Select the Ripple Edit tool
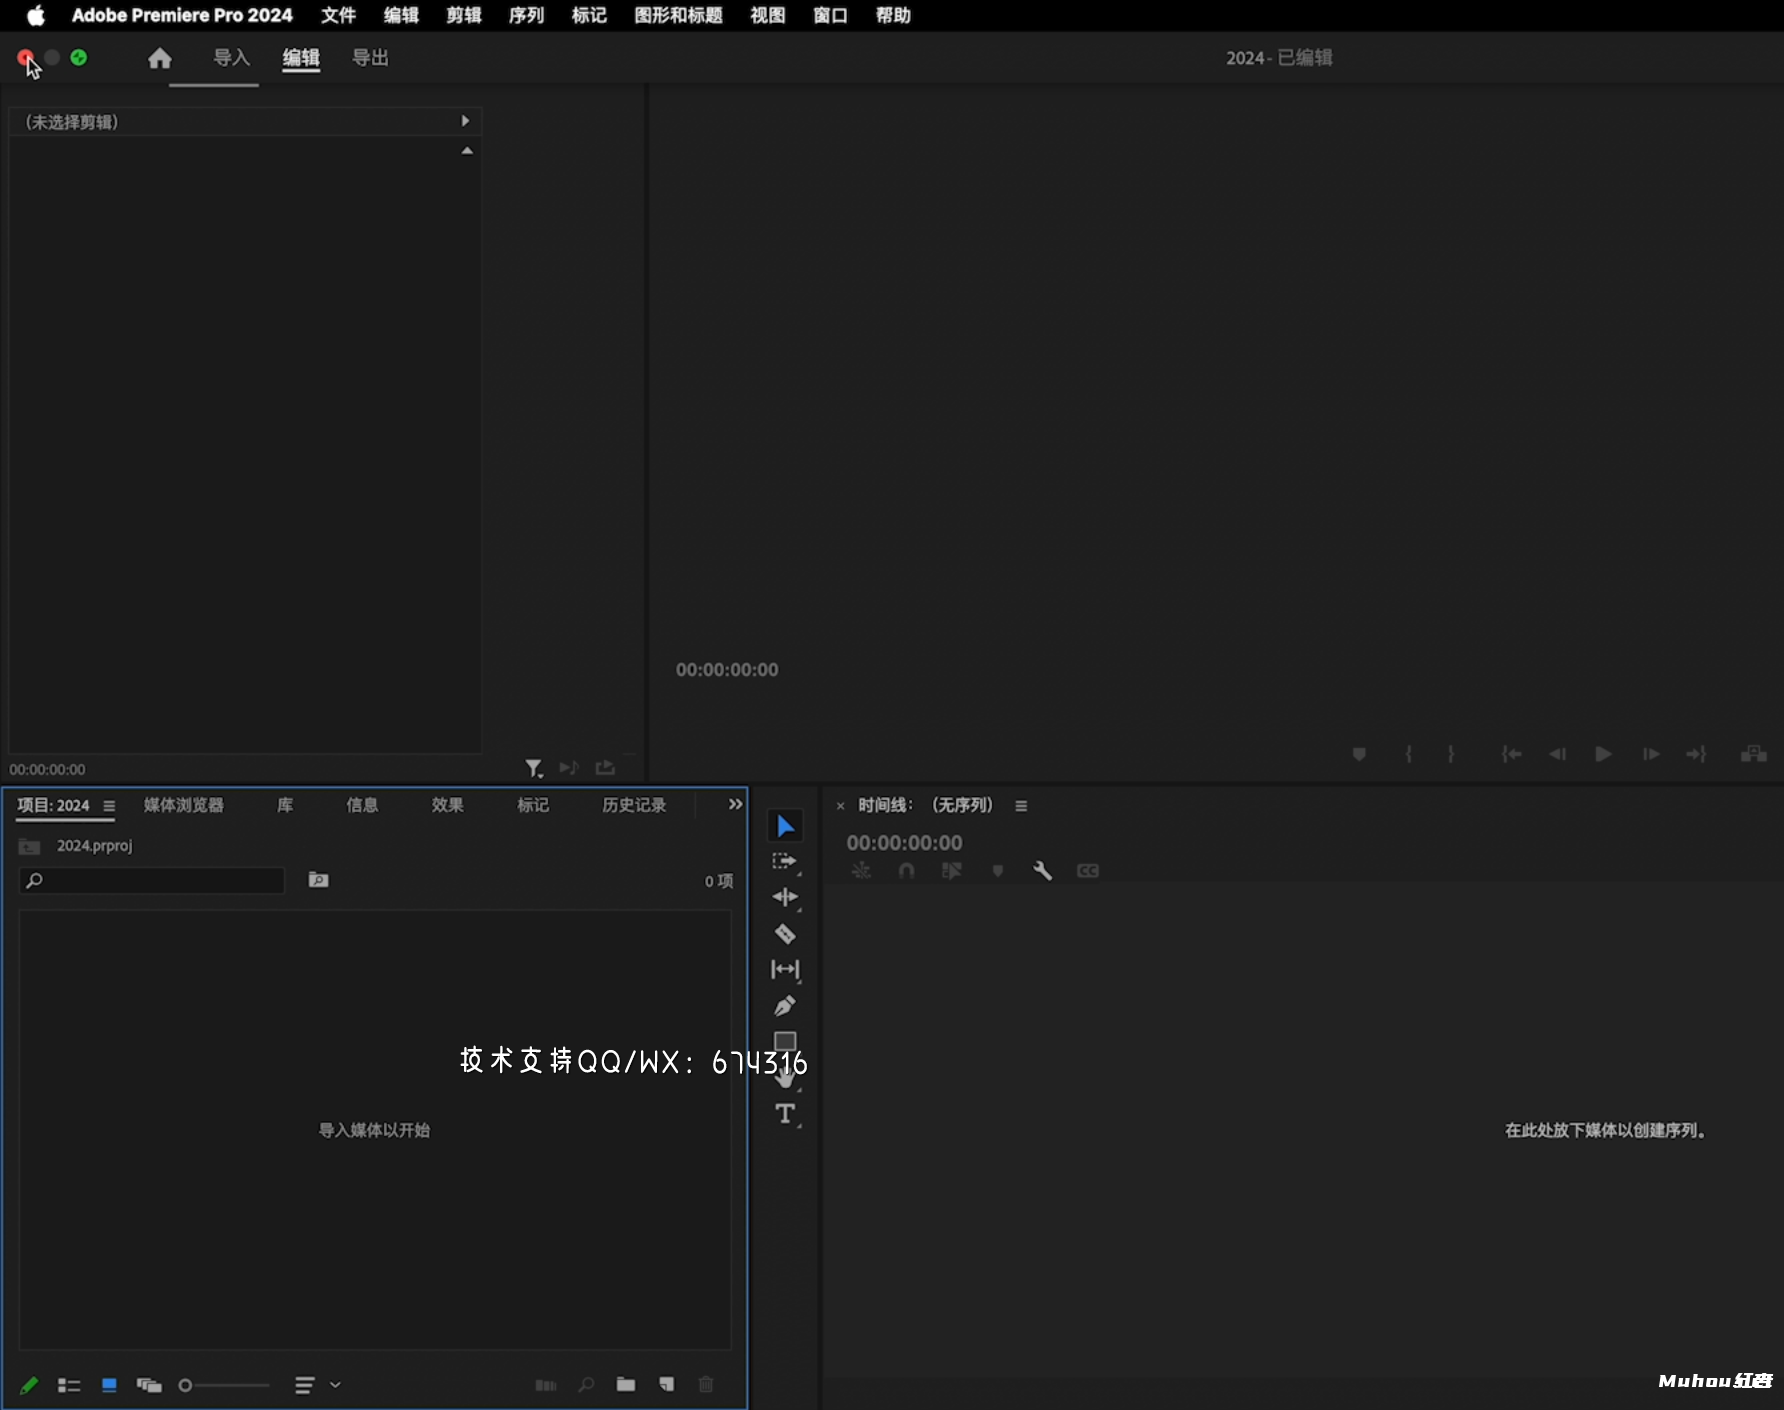Screen dimensions: 1784x1410 785,897
